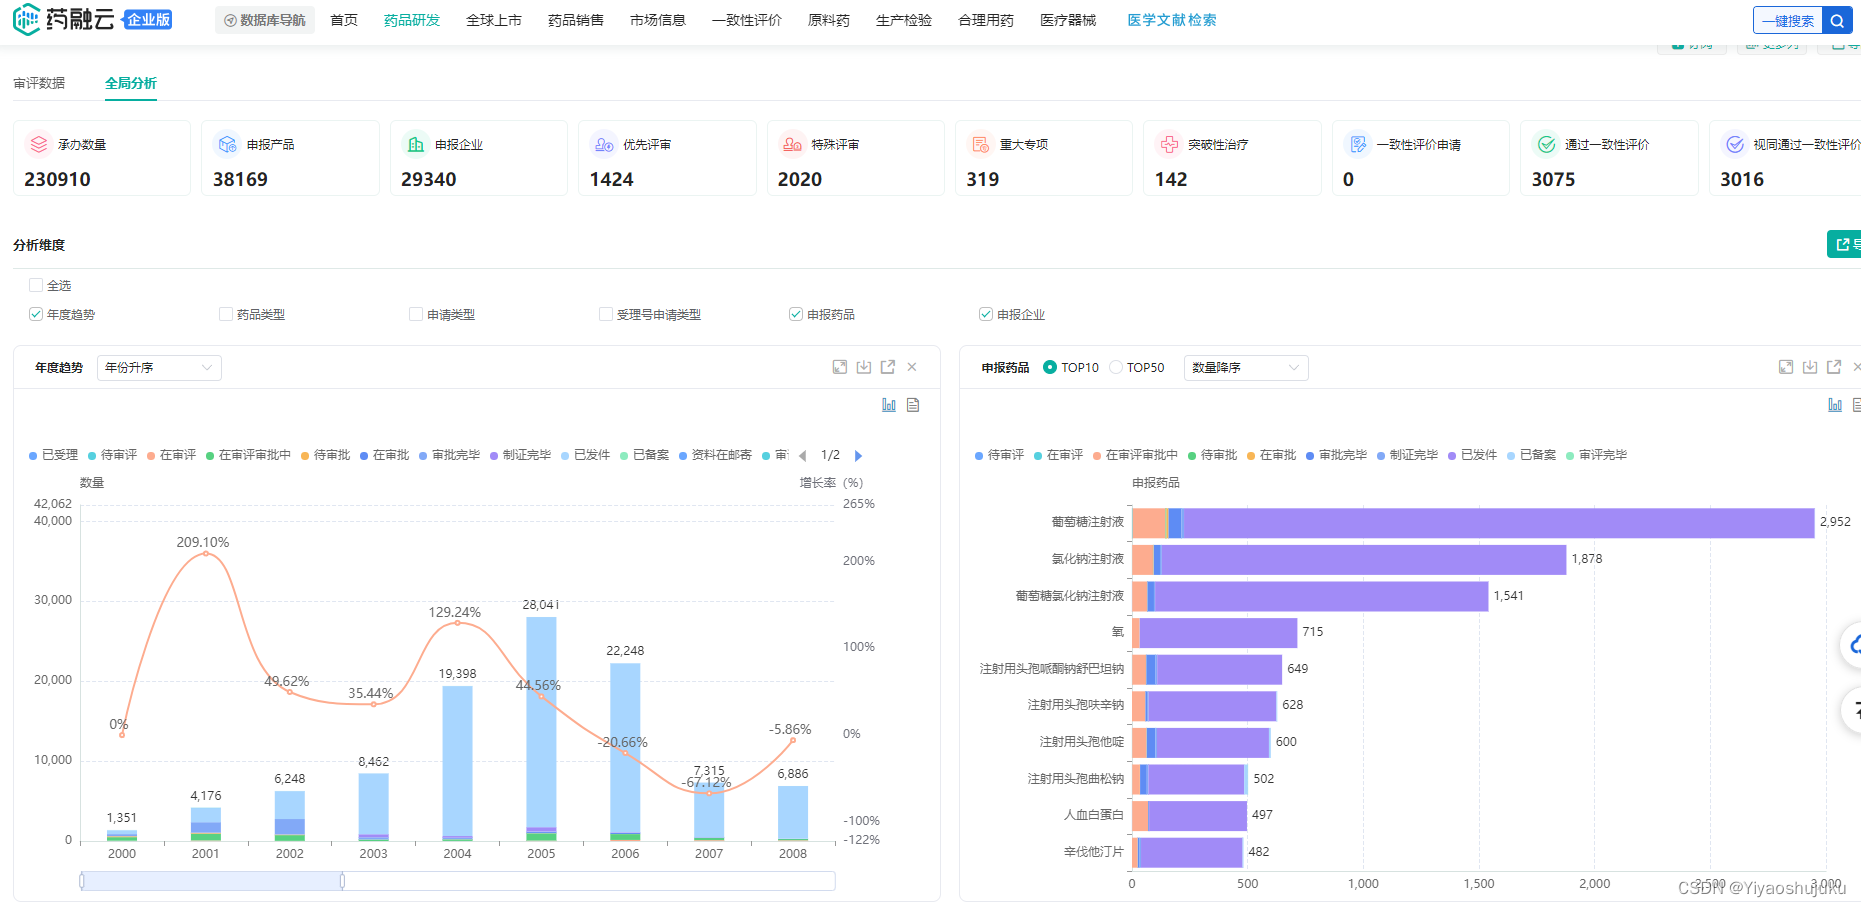The width and height of the screenshot is (1861, 907).
Task: Select the TOP50 radio option
Action: pyautogui.click(x=1116, y=367)
